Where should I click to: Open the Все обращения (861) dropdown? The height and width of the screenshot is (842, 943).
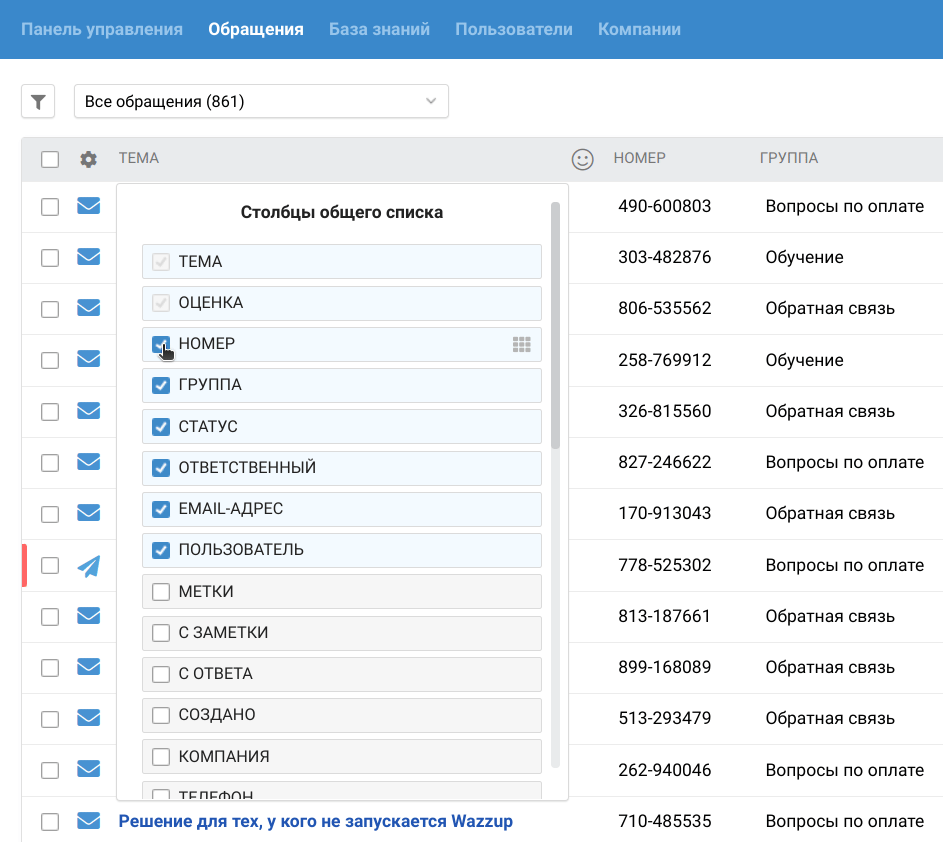[261, 101]
